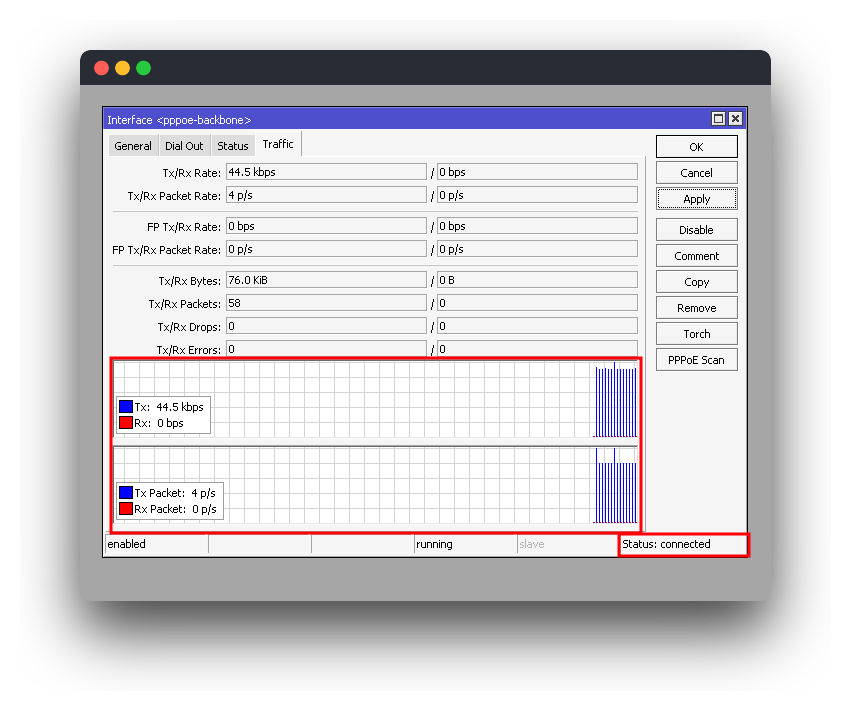Image resolution: width=851 pixels, height=711 pixels.
Task: Switch to the Dial Out tab
Action: 183,145
